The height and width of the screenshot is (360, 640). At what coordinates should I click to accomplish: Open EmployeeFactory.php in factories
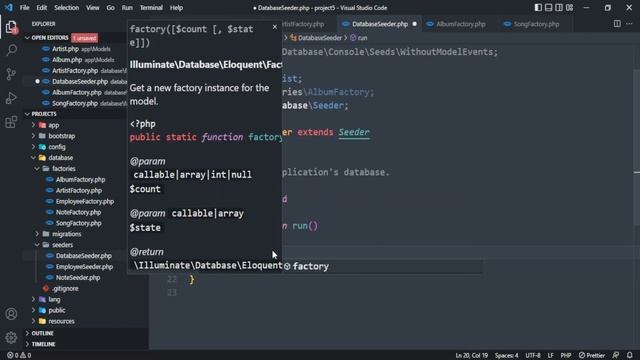tap(85, 202)
